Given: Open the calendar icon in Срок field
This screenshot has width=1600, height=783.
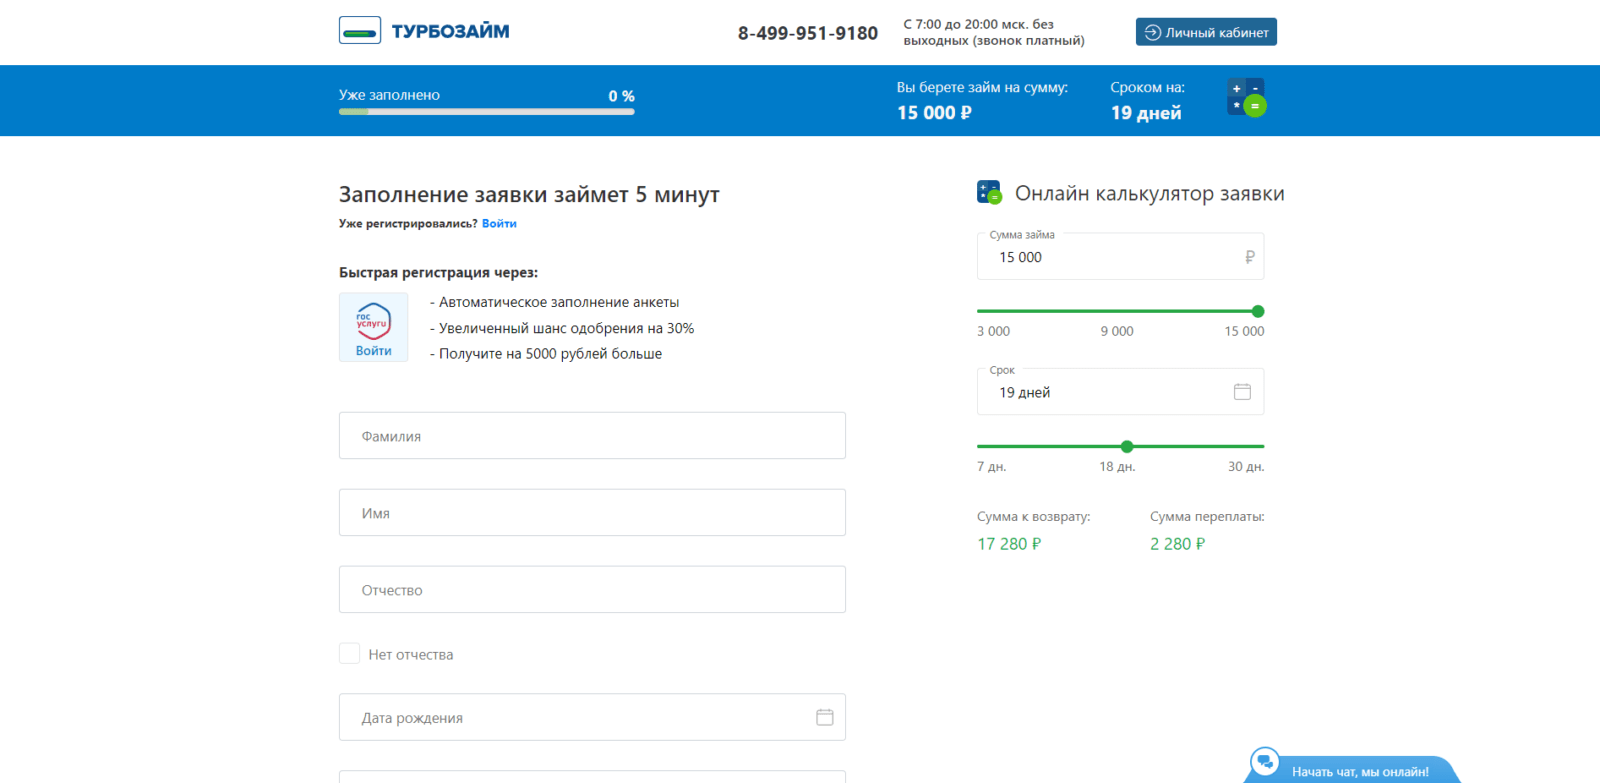Looking at the screenshot, I should tap(1242, 392).
